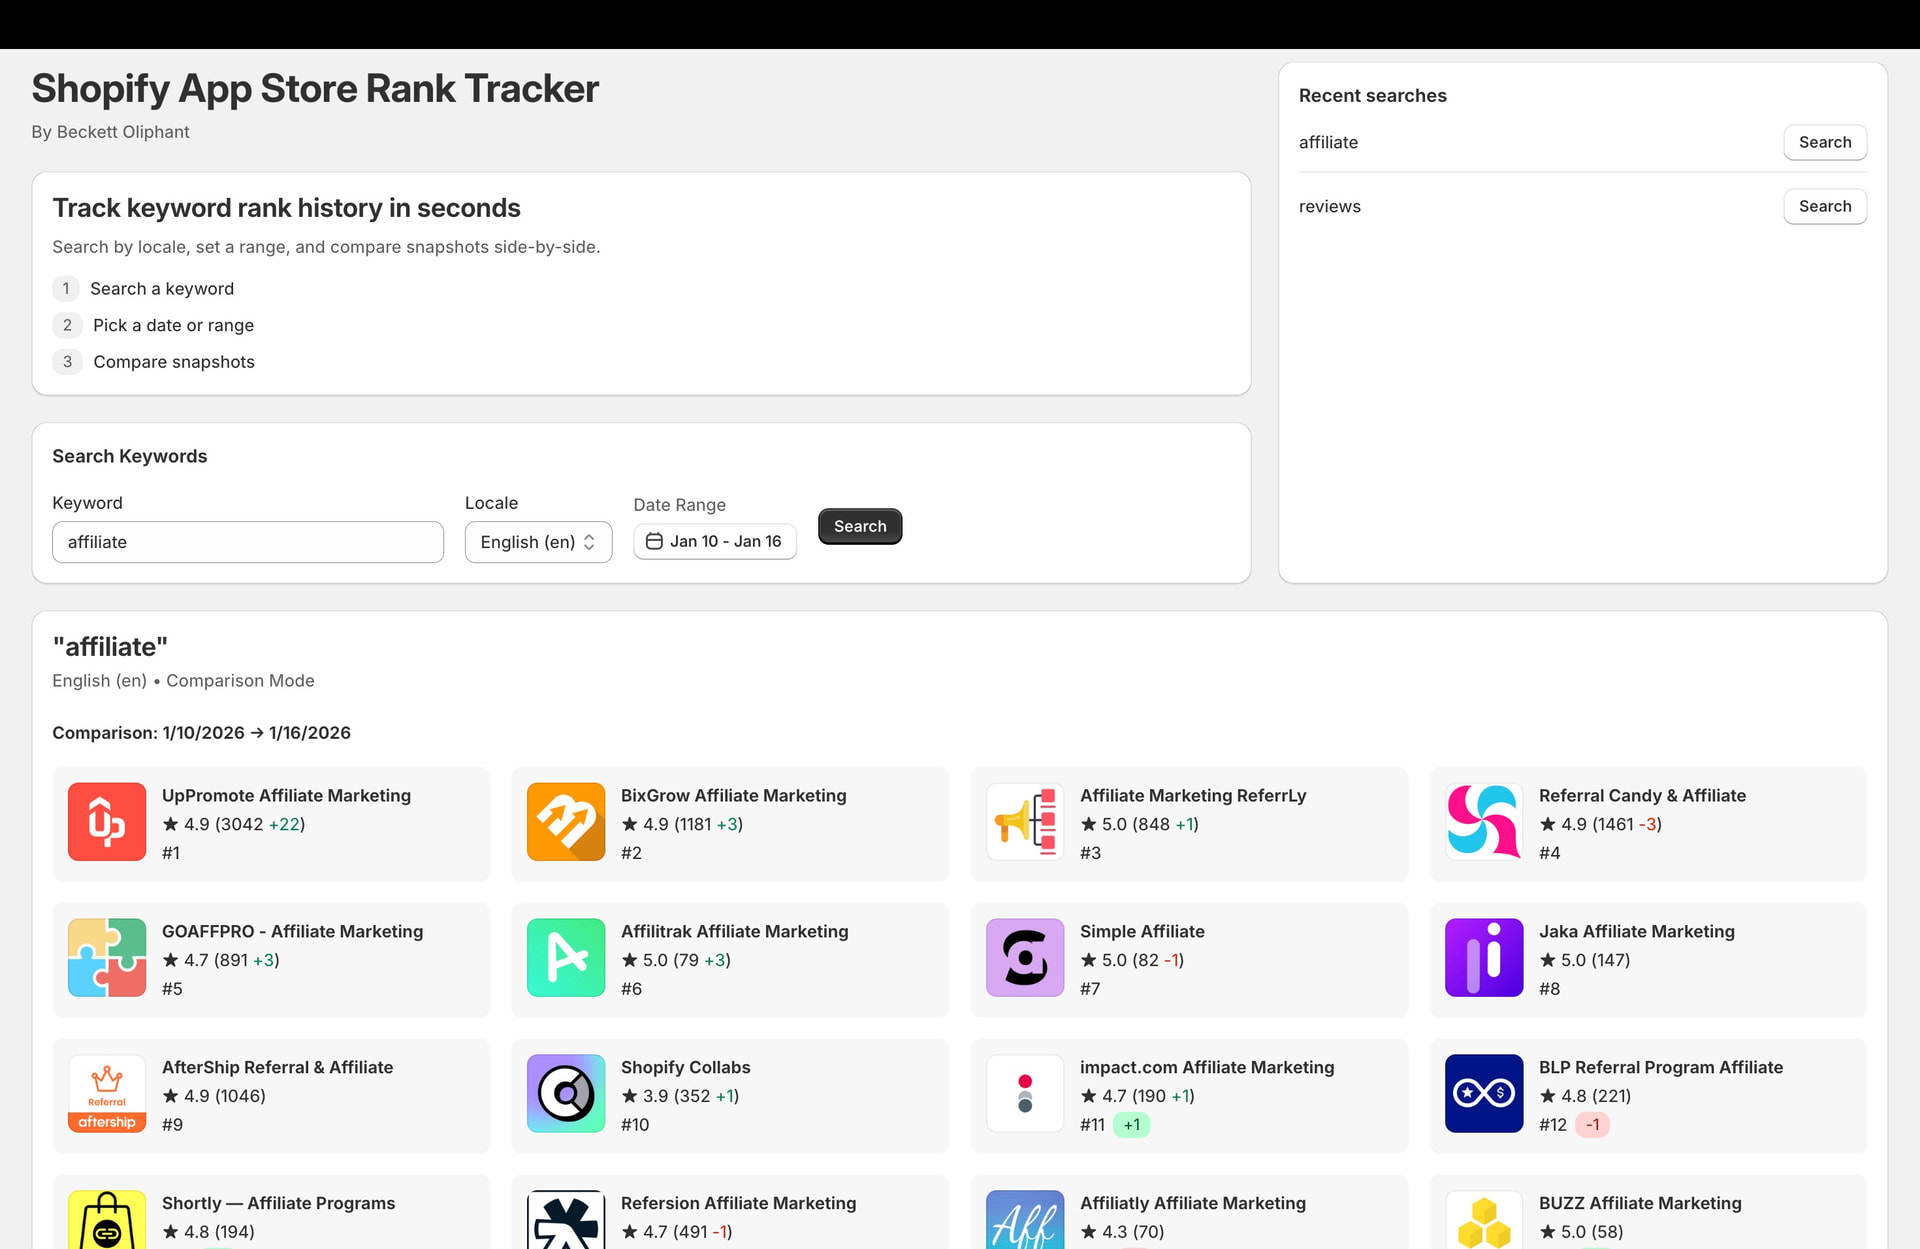
Task: Click the BLP Referral Program infinity icon
Action: (x=1484, y=1094)
